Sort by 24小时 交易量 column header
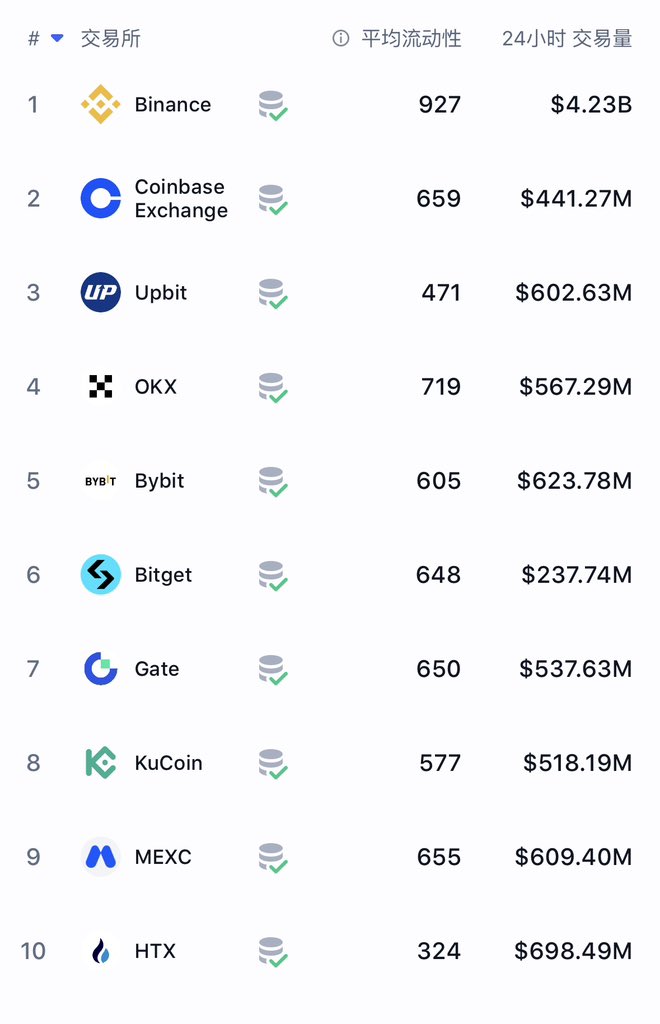The width and height of the screenshot is (660, 1024). [567, 39]
